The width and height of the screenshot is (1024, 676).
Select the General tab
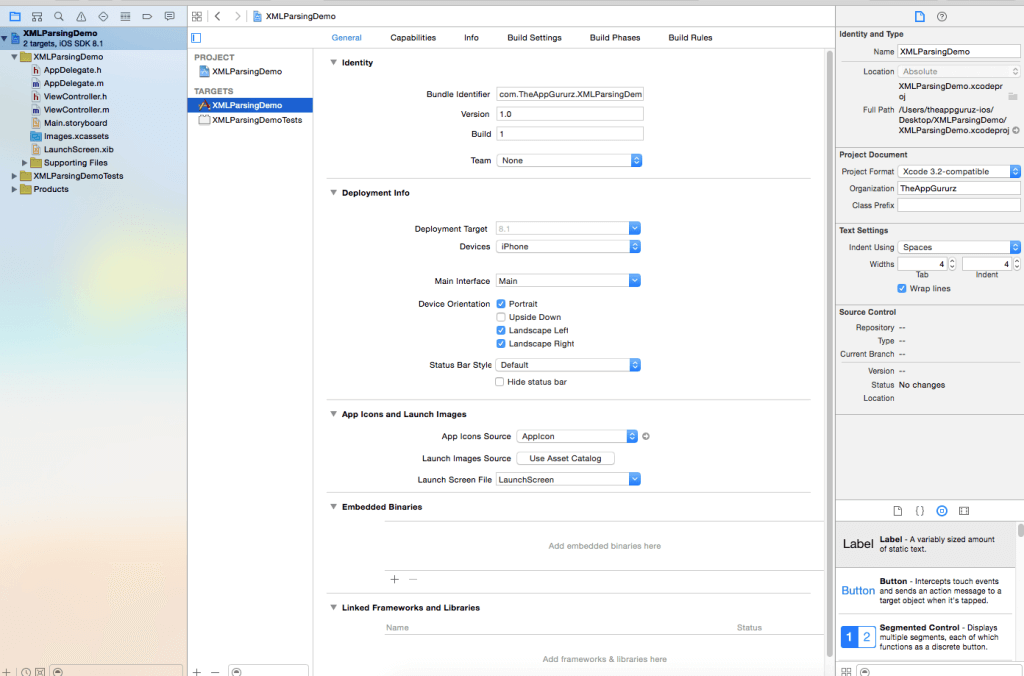[x=346, y=38]
